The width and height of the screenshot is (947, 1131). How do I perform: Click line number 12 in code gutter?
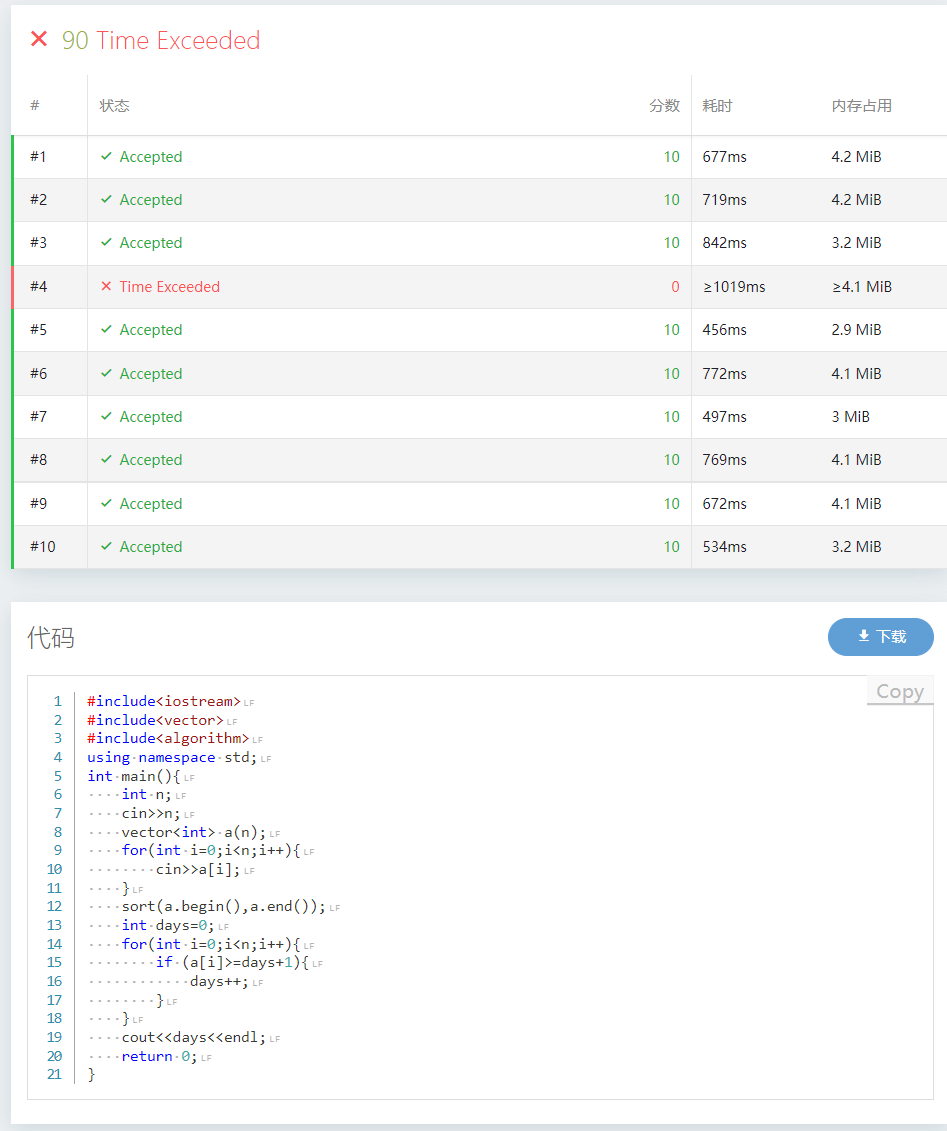[54, 907]
